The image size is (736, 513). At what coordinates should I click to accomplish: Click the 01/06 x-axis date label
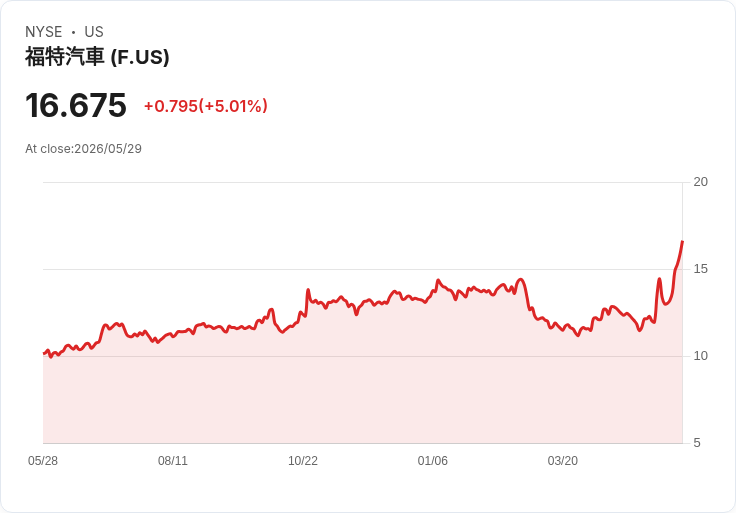(433, 461)
